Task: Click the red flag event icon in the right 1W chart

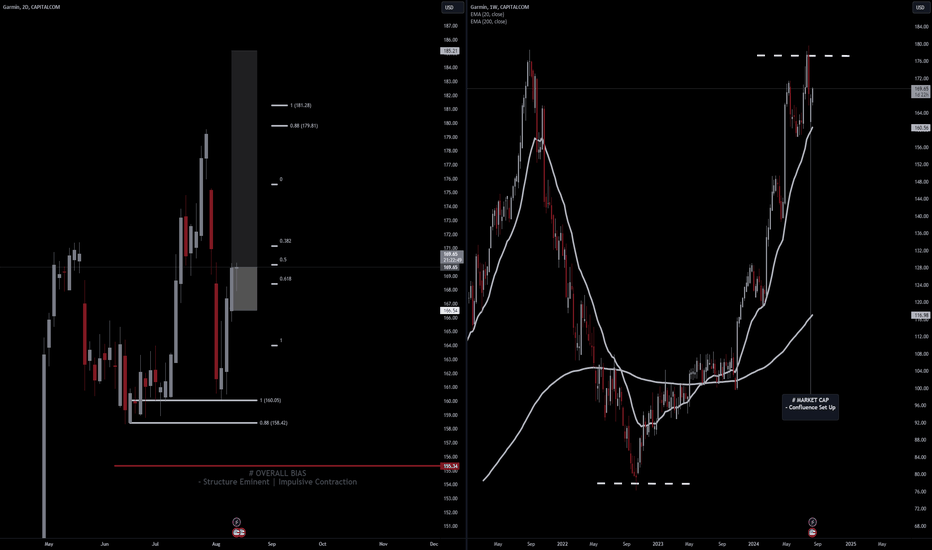Action: tap(813, 532)
